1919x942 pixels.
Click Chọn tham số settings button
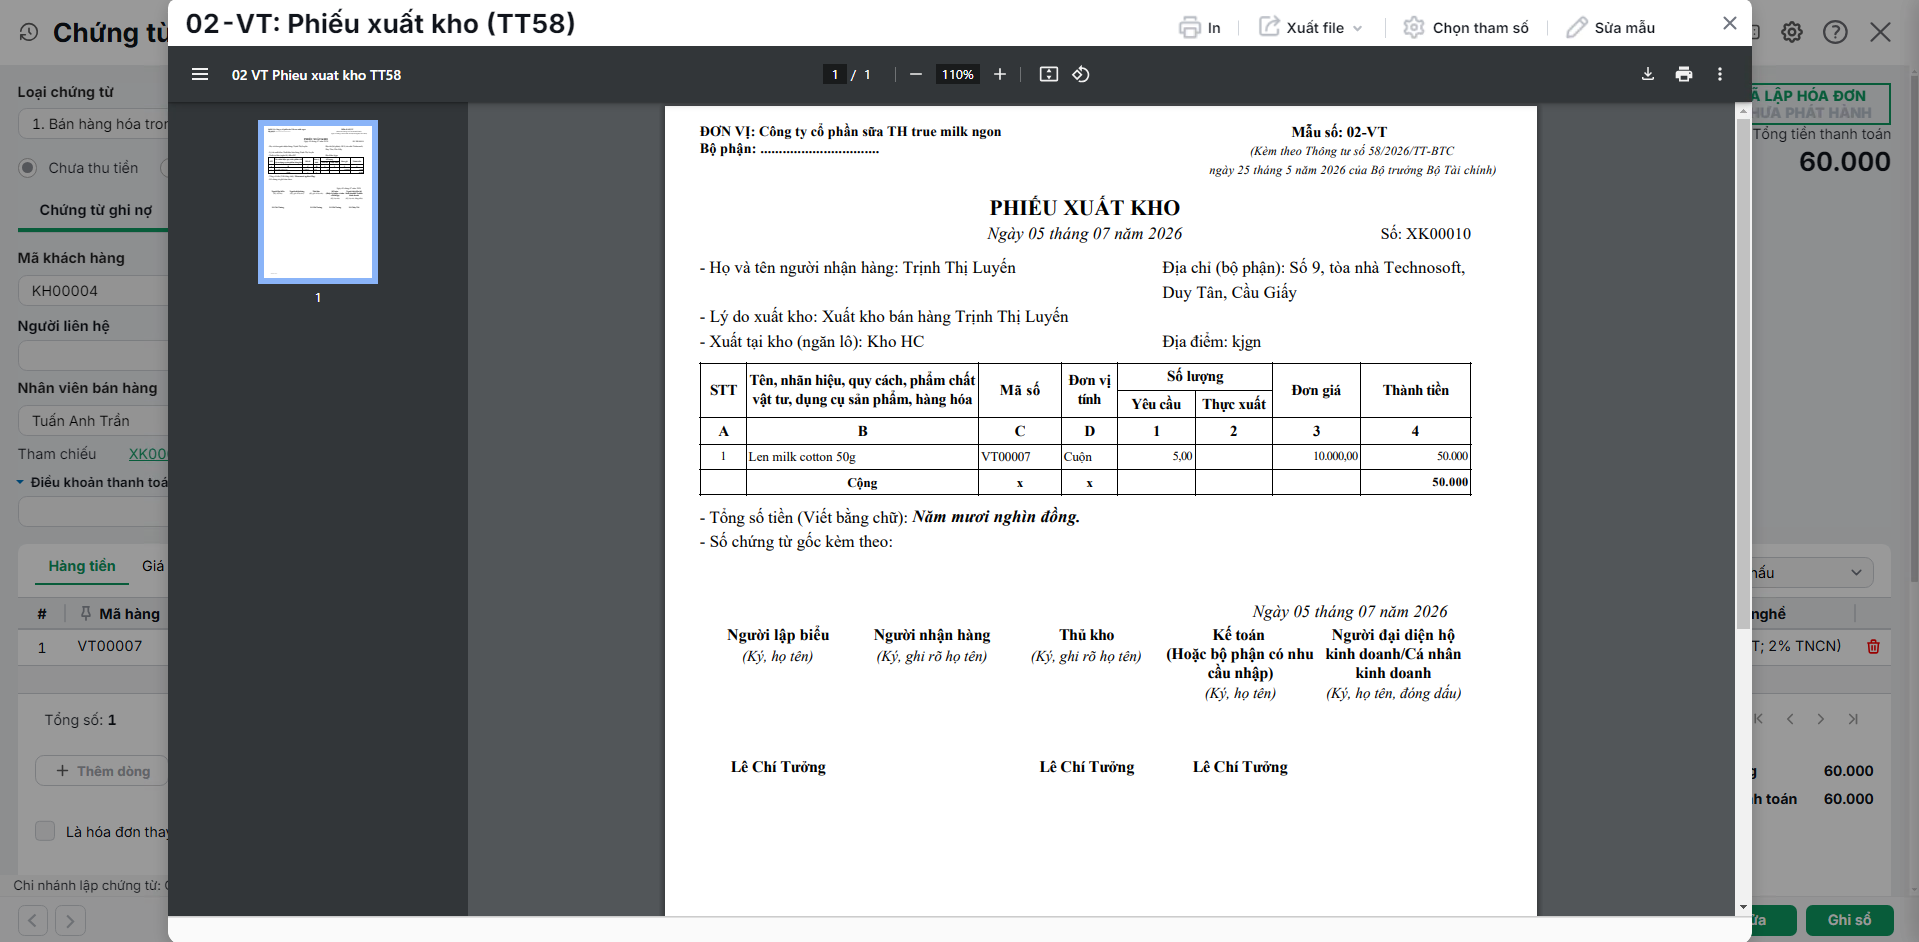click(x=1466, y=27)
